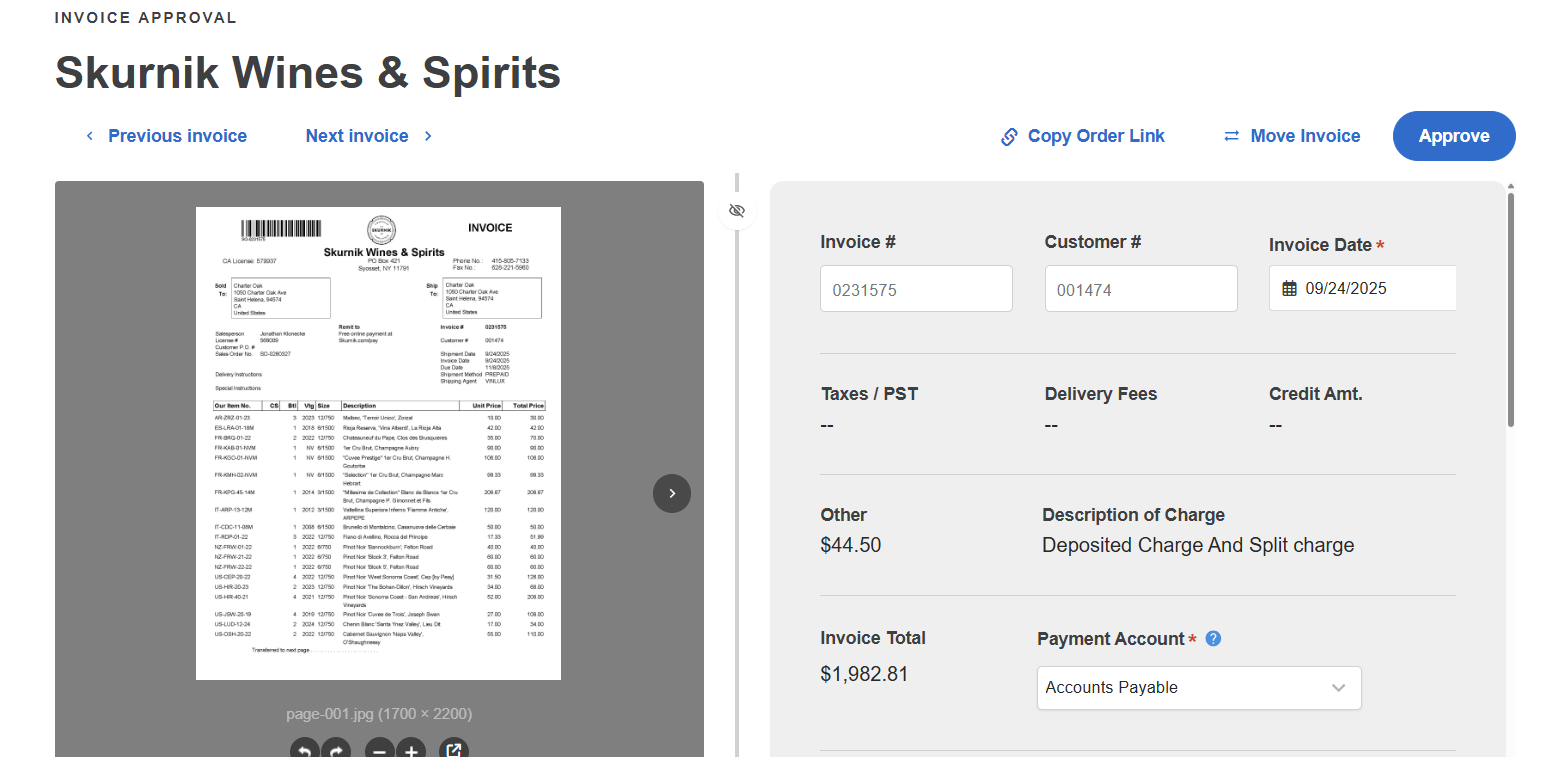
Task: Zoom out with the minus icon
Action: [x=380, y=751]
